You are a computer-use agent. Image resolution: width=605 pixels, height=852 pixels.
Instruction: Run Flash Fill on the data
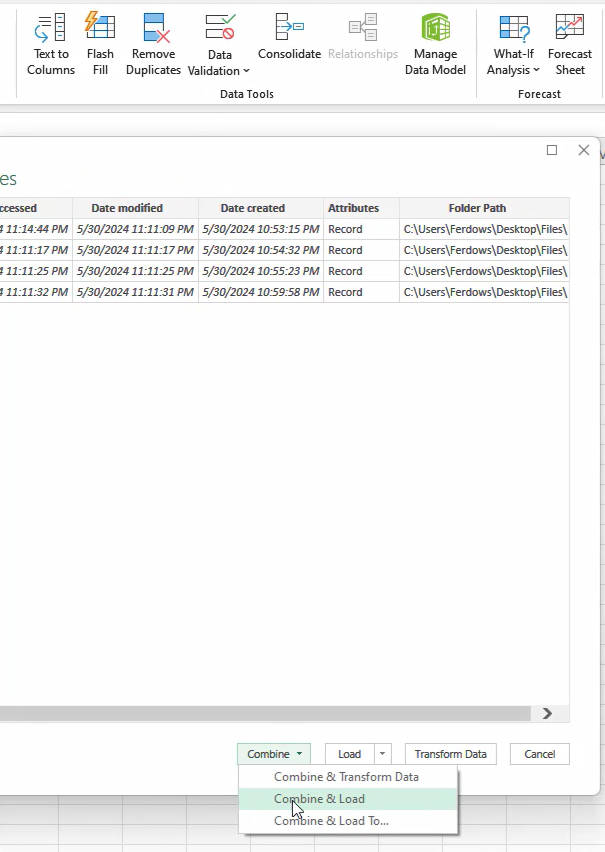tap(100, 45)
